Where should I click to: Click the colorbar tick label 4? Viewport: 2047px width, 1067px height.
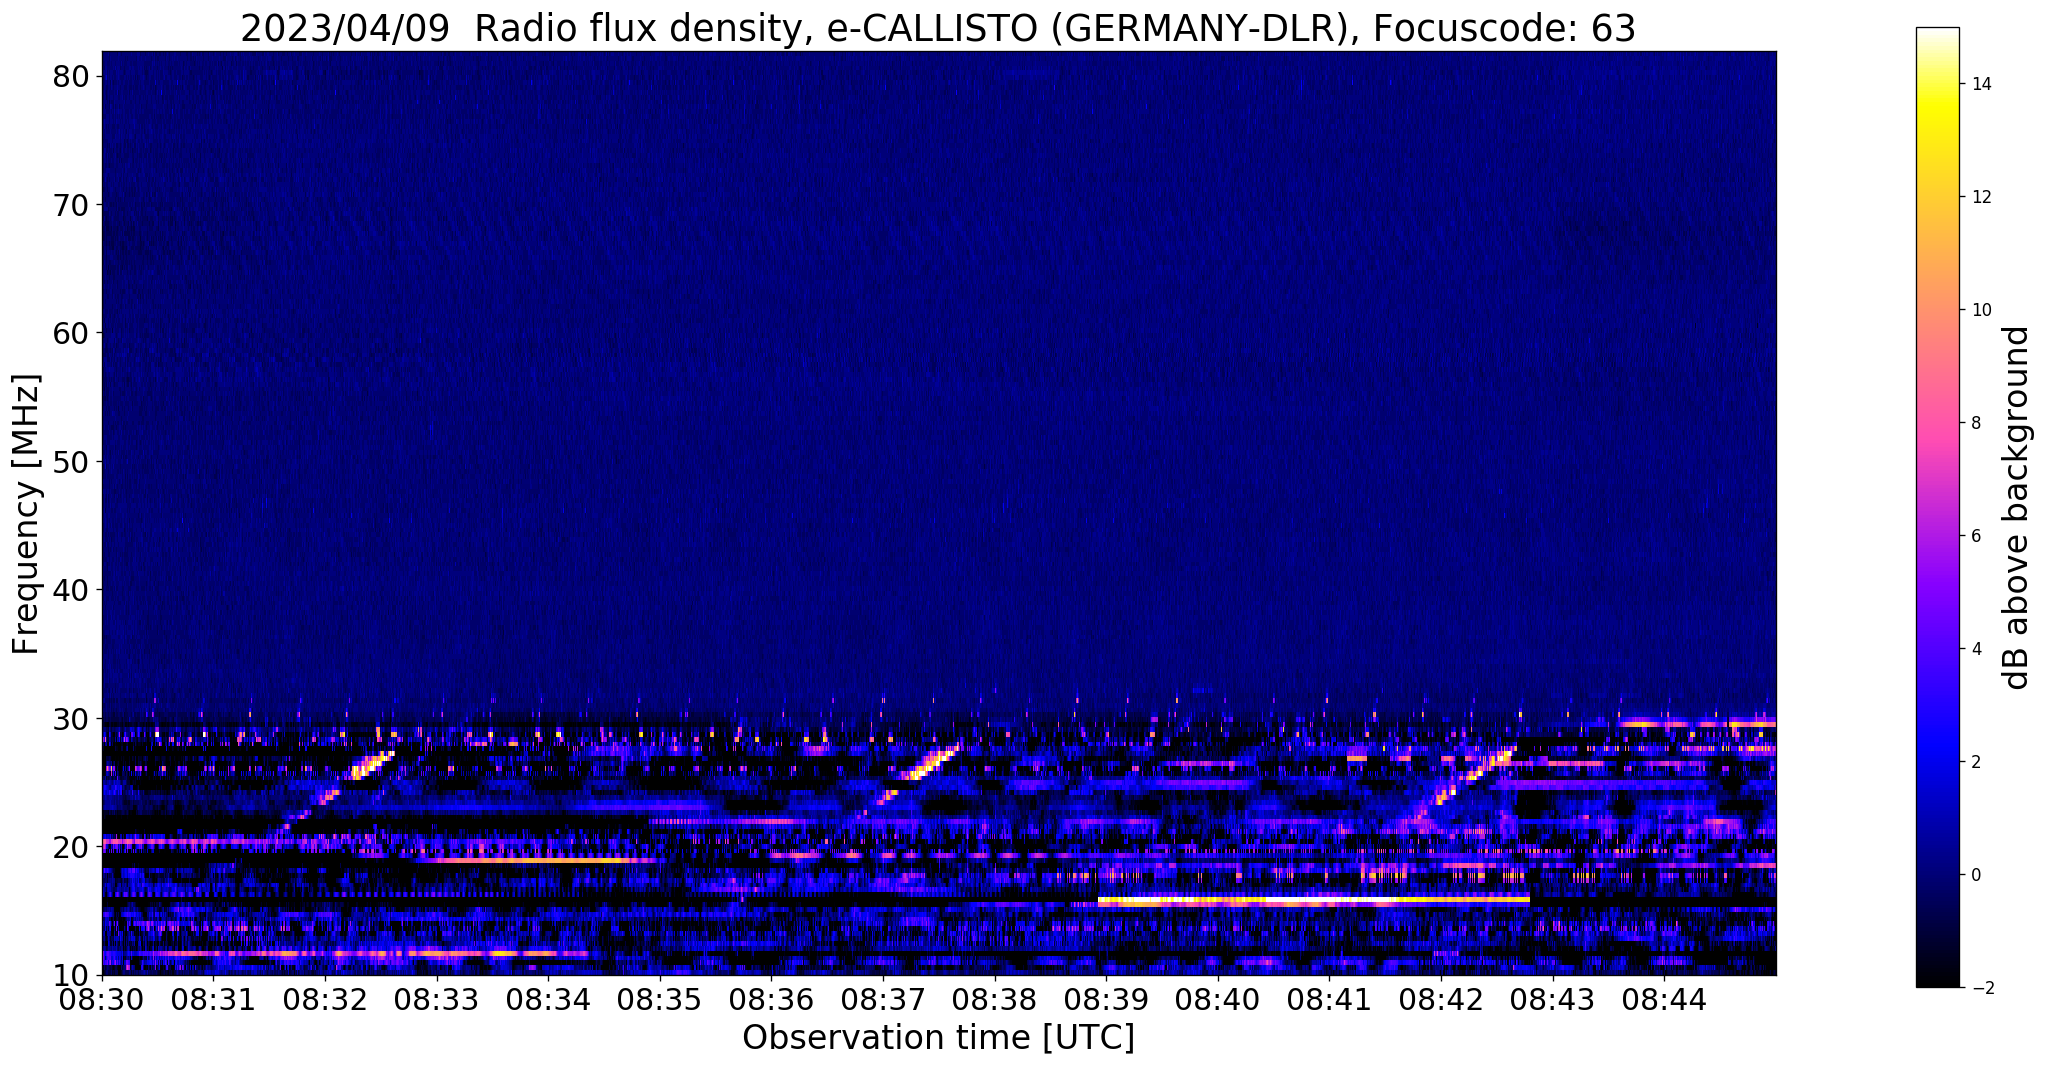(x=1974, y=649)
